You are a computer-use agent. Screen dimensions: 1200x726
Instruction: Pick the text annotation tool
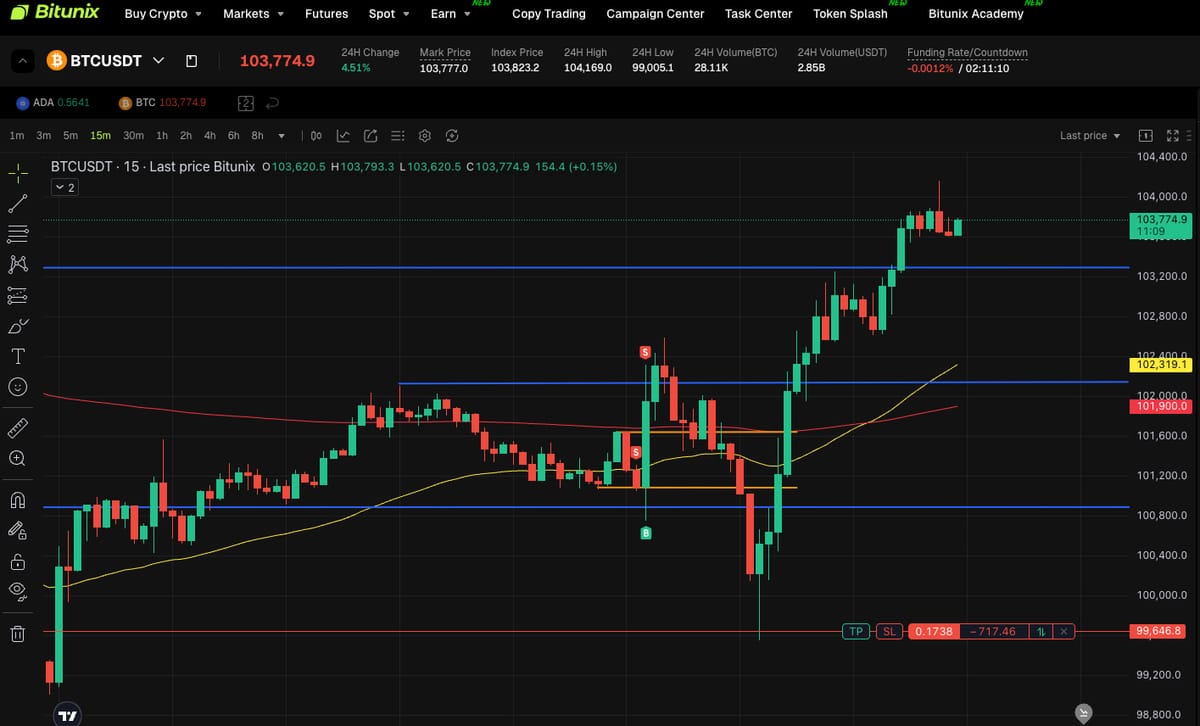(x=18, y=356)
